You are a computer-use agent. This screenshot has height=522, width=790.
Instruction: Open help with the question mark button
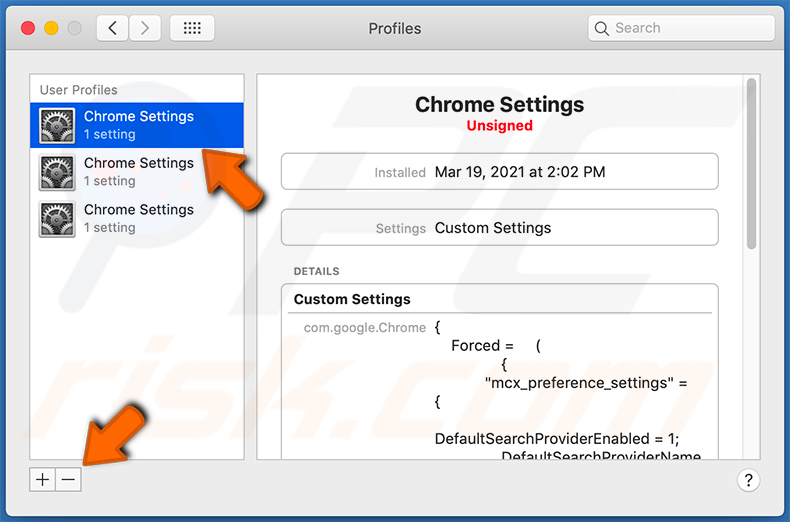(749, 480)
